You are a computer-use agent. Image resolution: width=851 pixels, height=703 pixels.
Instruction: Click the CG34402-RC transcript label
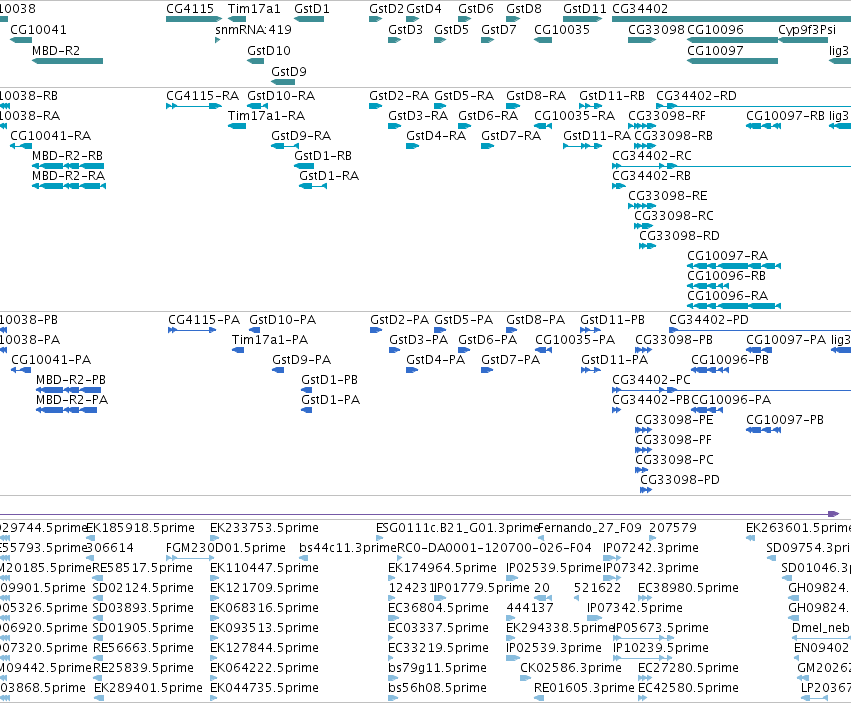pyautogui.click(x=652, y=156)
